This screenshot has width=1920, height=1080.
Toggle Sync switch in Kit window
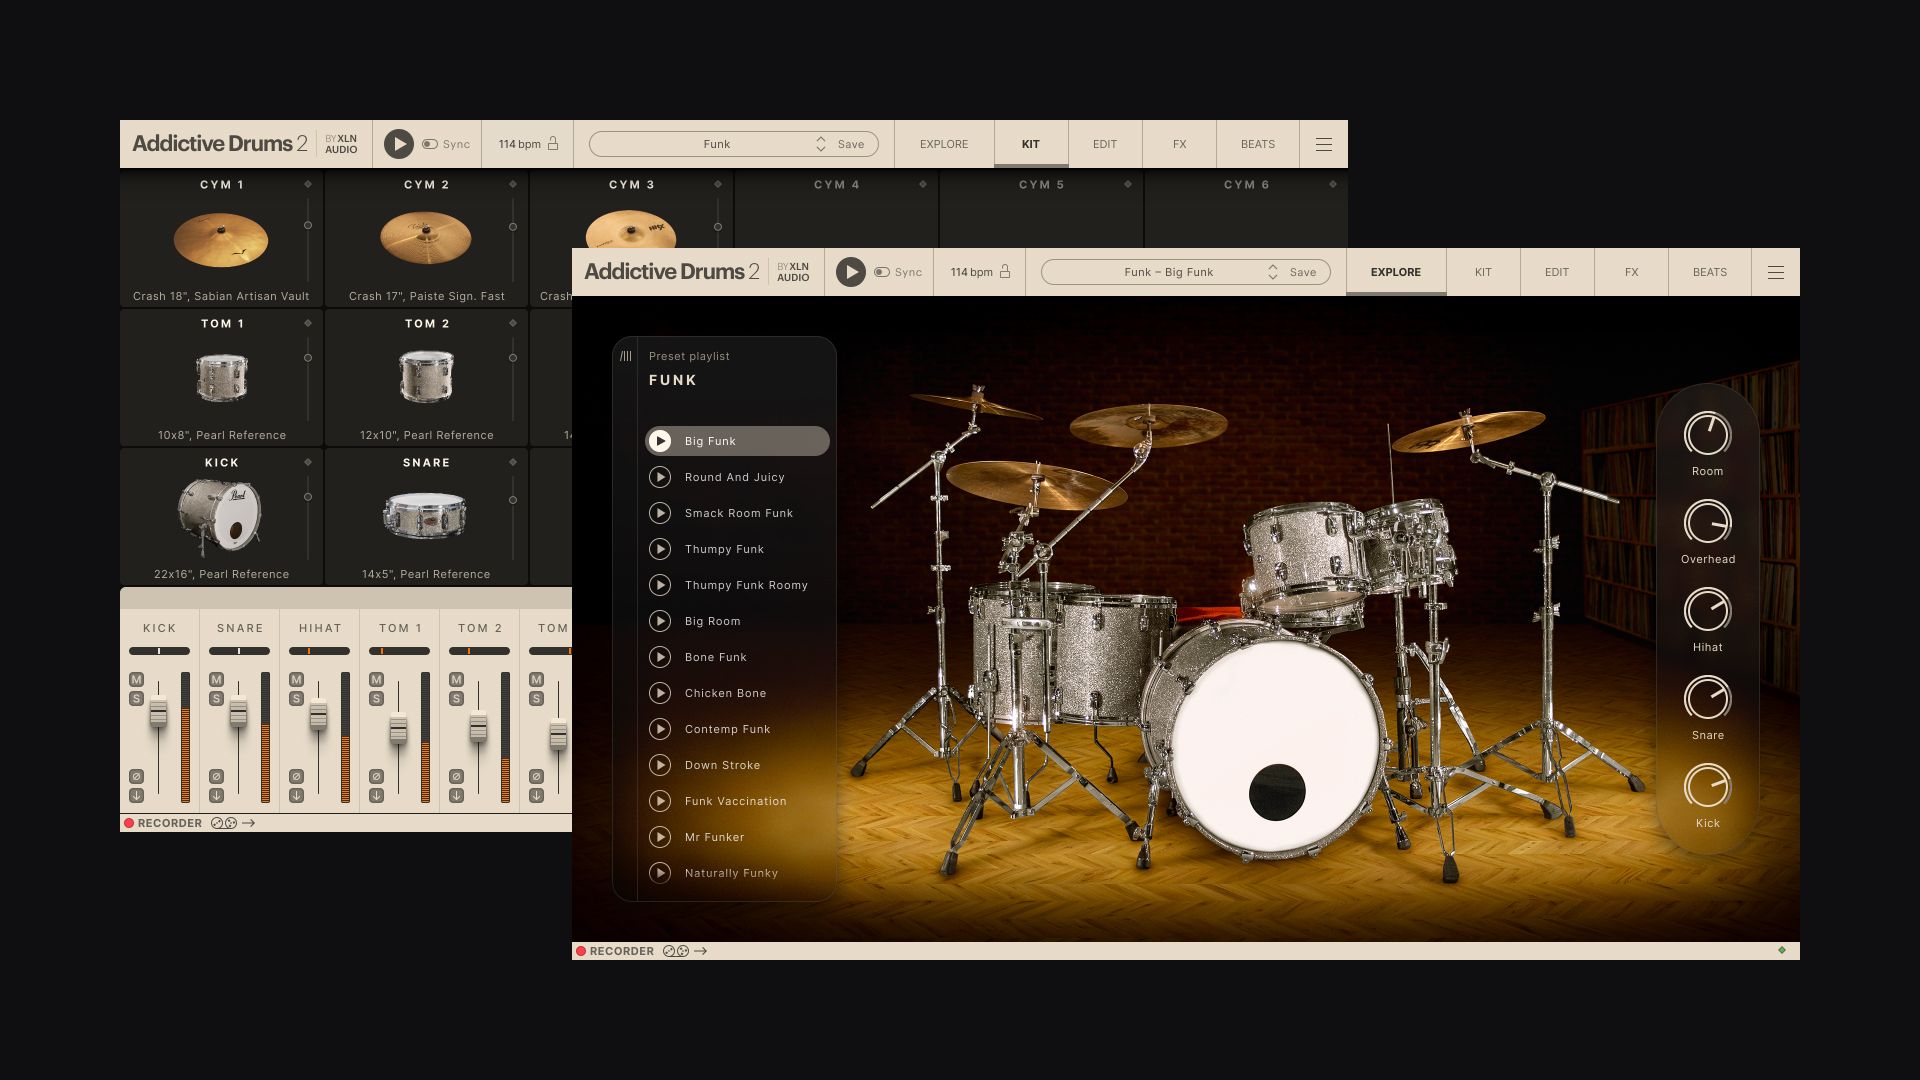[430, 144]
